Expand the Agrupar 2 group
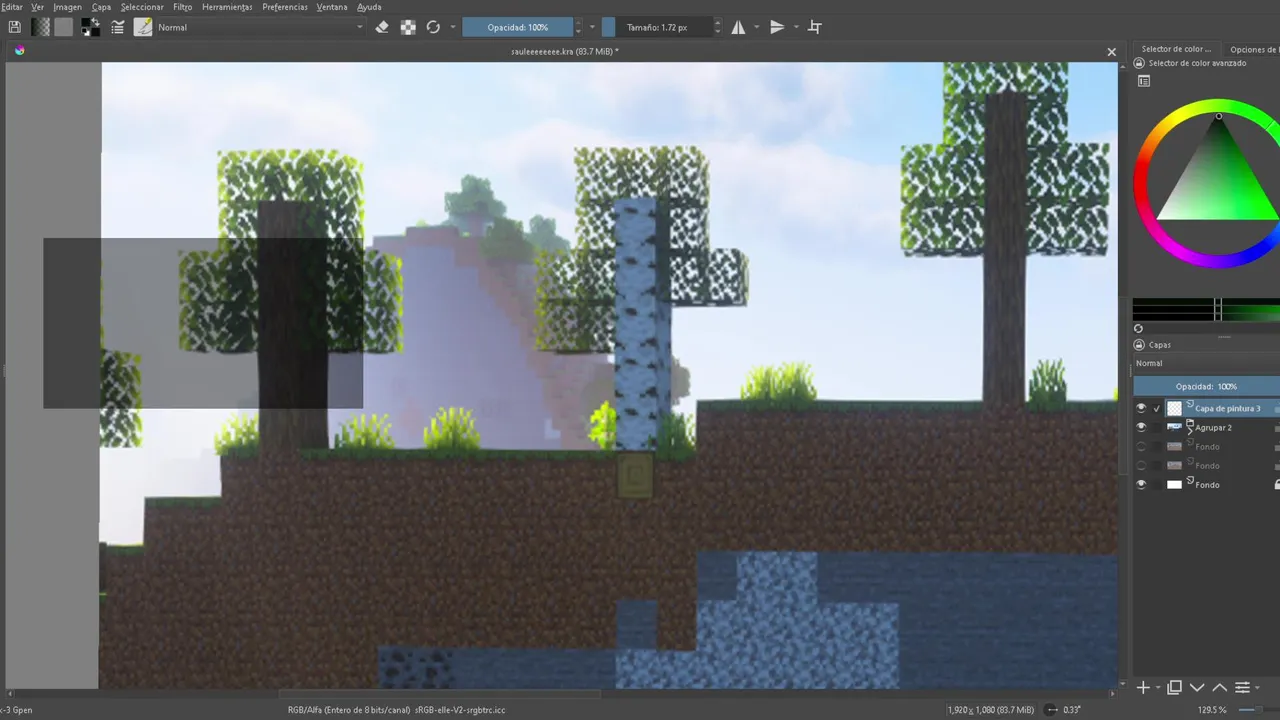 pyautogui.click(x=1190, y=430)
